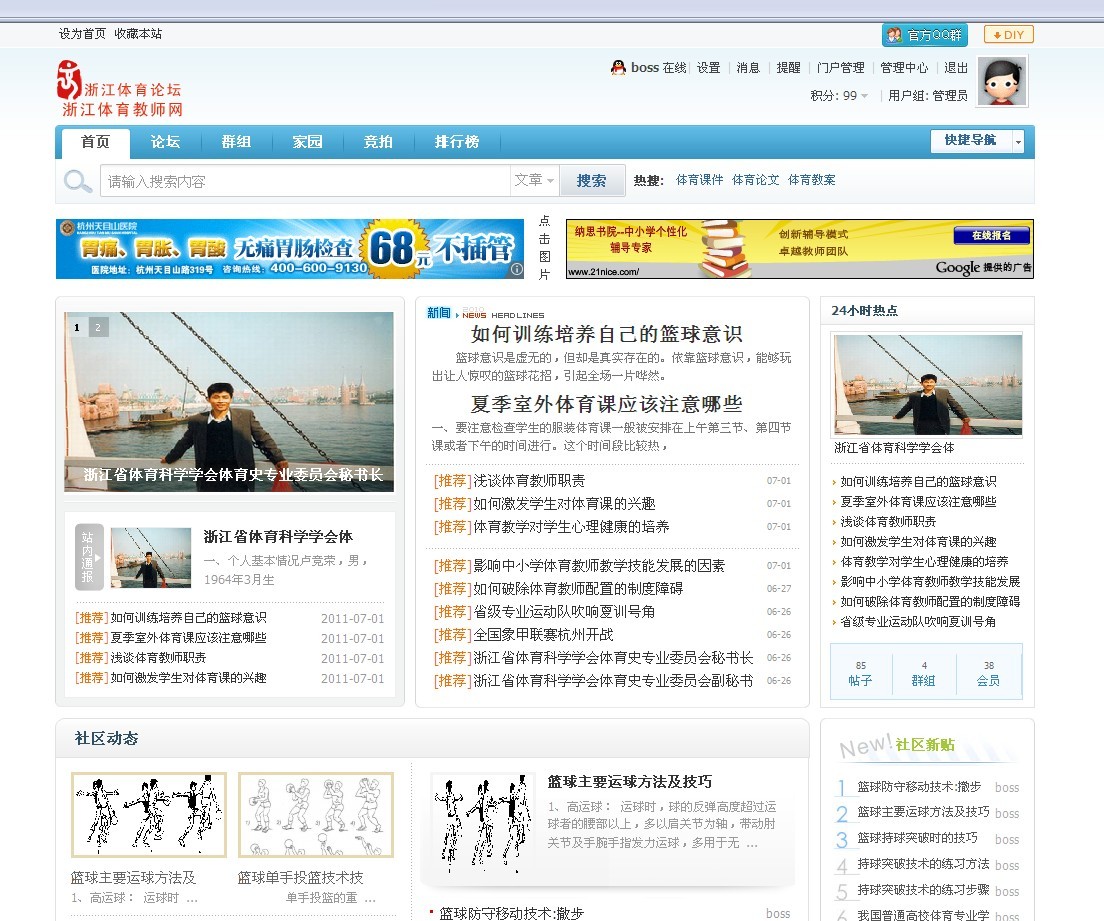This screenshot has width=1104, height=921.
Task: Click hot search term 体育论文
Action: (x=755, y=180)
